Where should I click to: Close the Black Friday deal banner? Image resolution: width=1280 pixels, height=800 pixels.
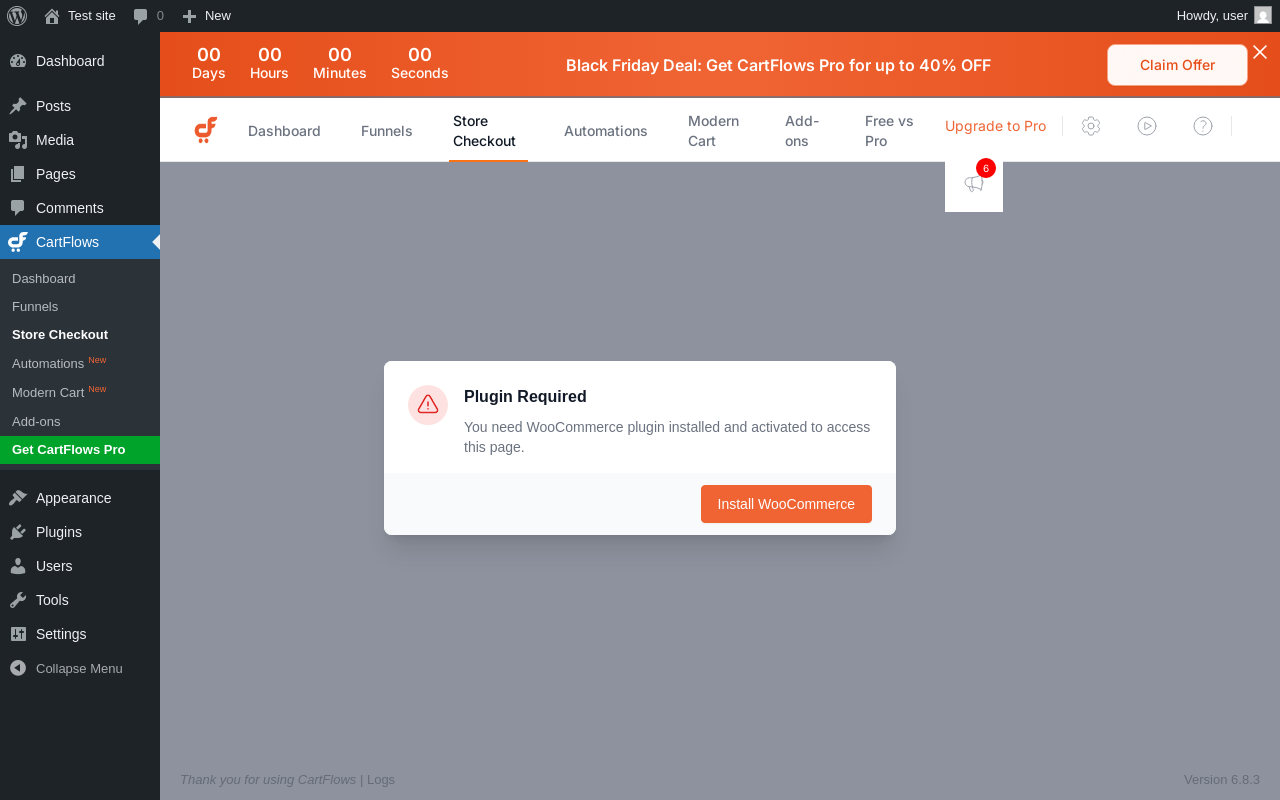point(1260,52)
